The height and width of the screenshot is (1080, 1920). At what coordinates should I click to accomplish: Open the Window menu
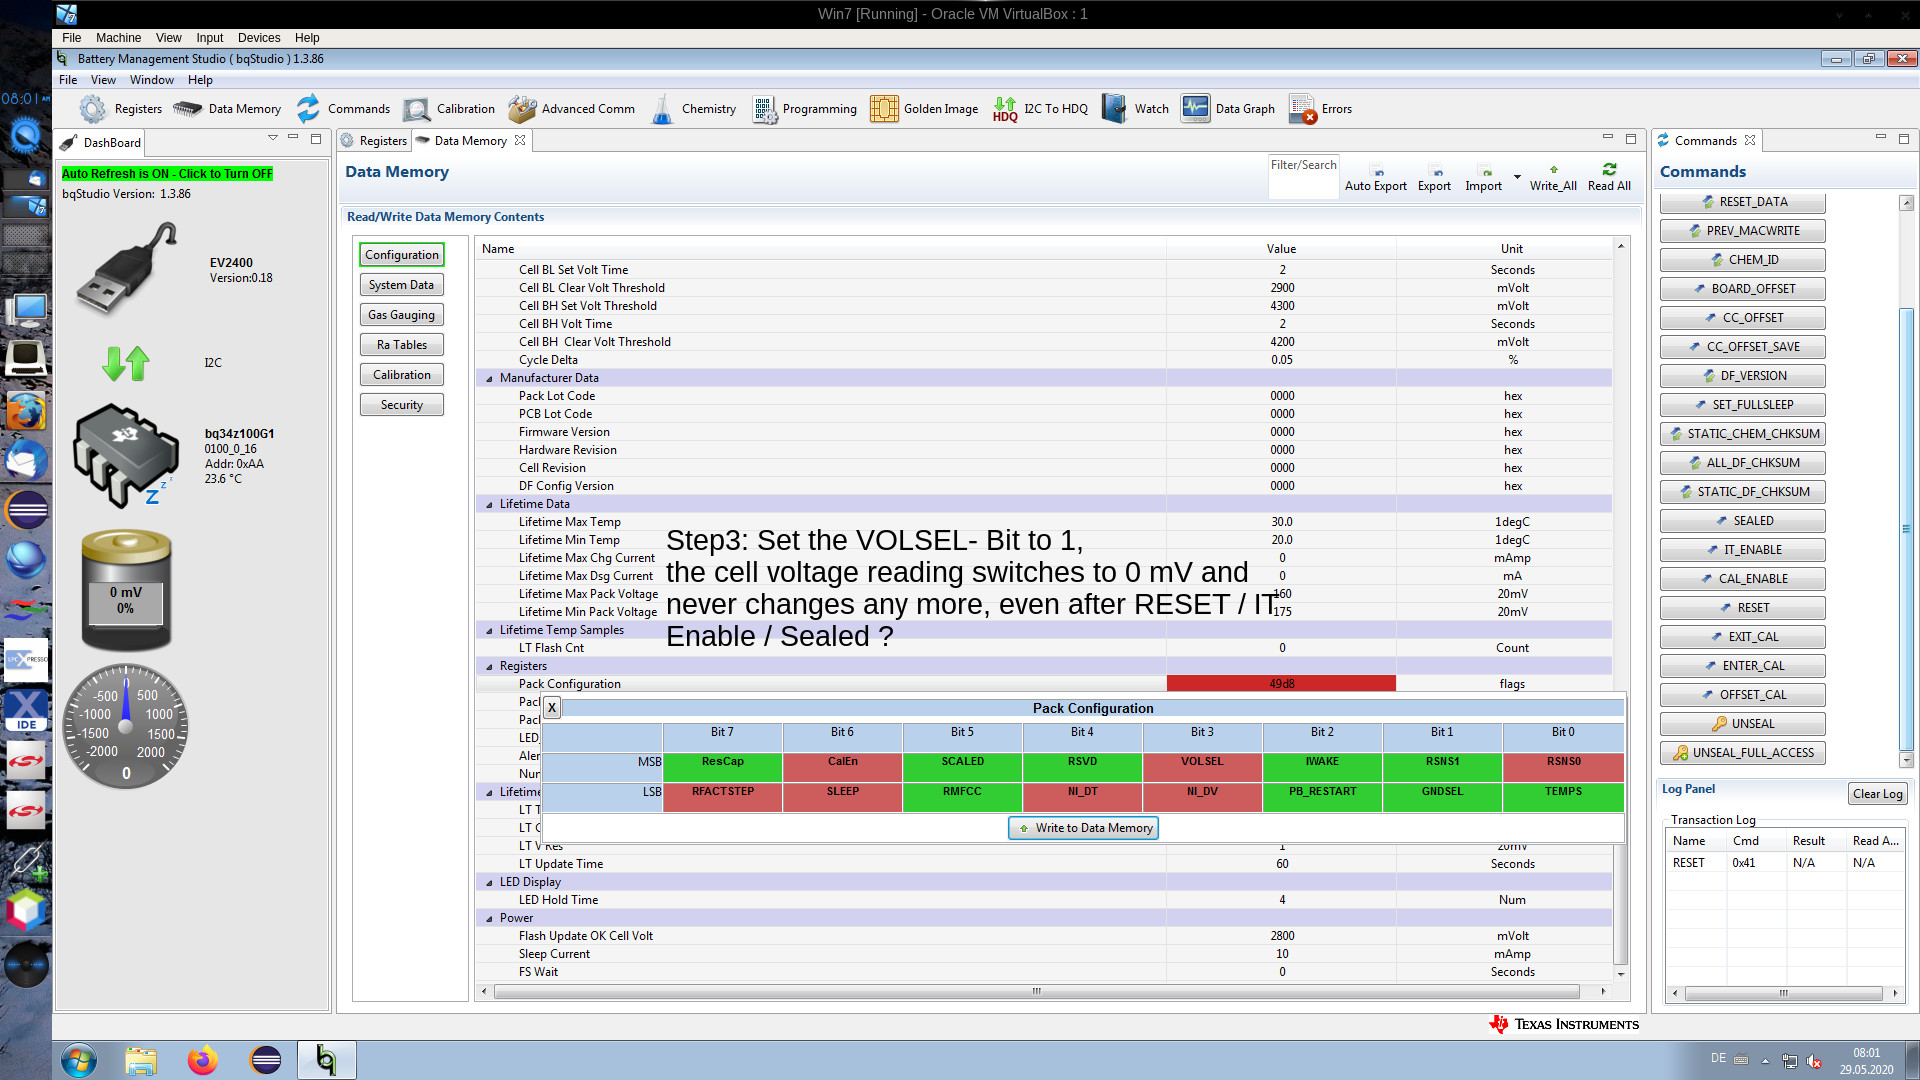(x=151, y=80)
